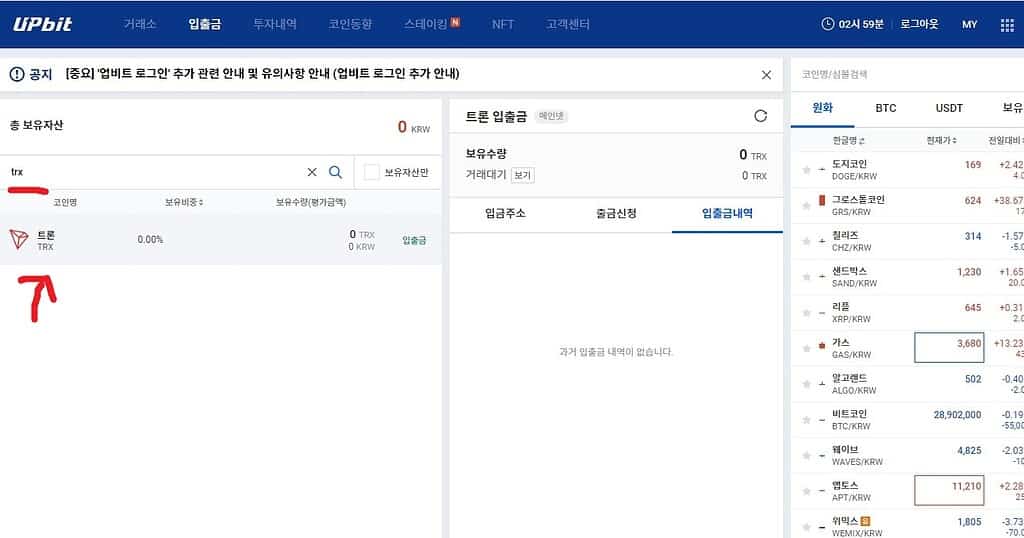Click the 입출금 link in 트론 row

[414, 241]
